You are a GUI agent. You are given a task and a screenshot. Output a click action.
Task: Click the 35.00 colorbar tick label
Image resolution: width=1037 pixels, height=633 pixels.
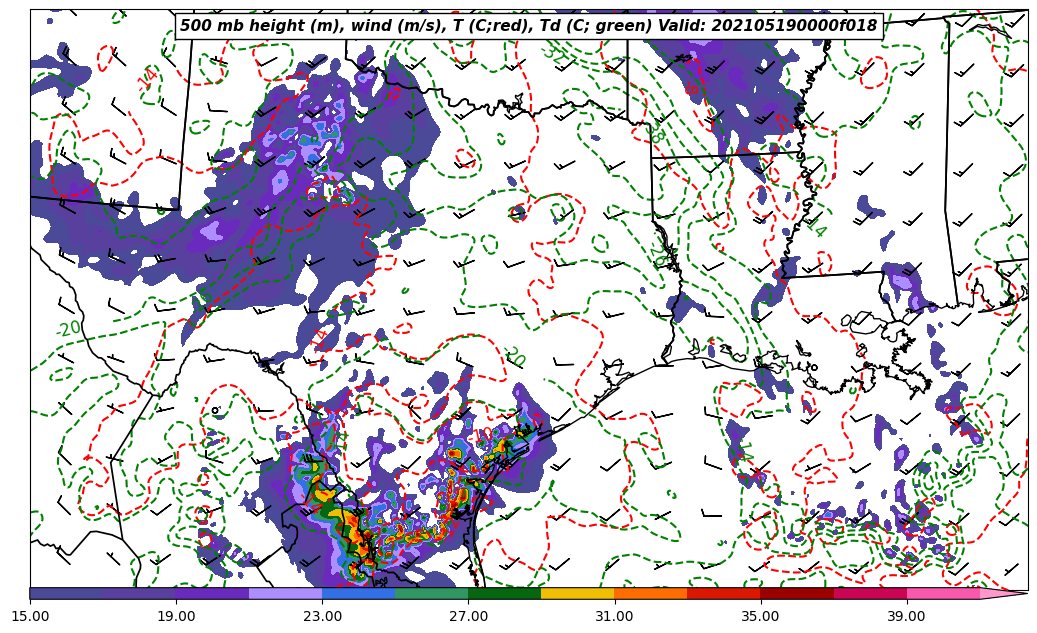click(x=760, y=616)
